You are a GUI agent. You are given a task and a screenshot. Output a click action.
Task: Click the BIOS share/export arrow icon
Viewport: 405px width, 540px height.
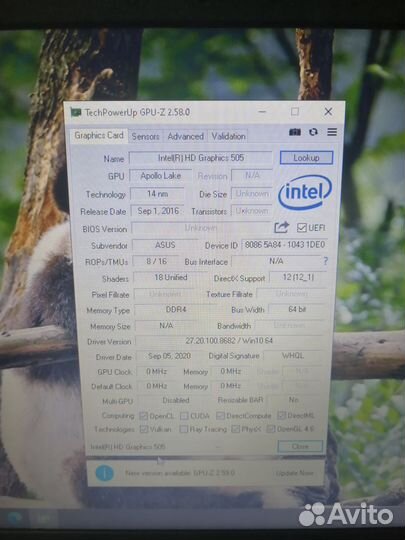click(x=281, y=227)
